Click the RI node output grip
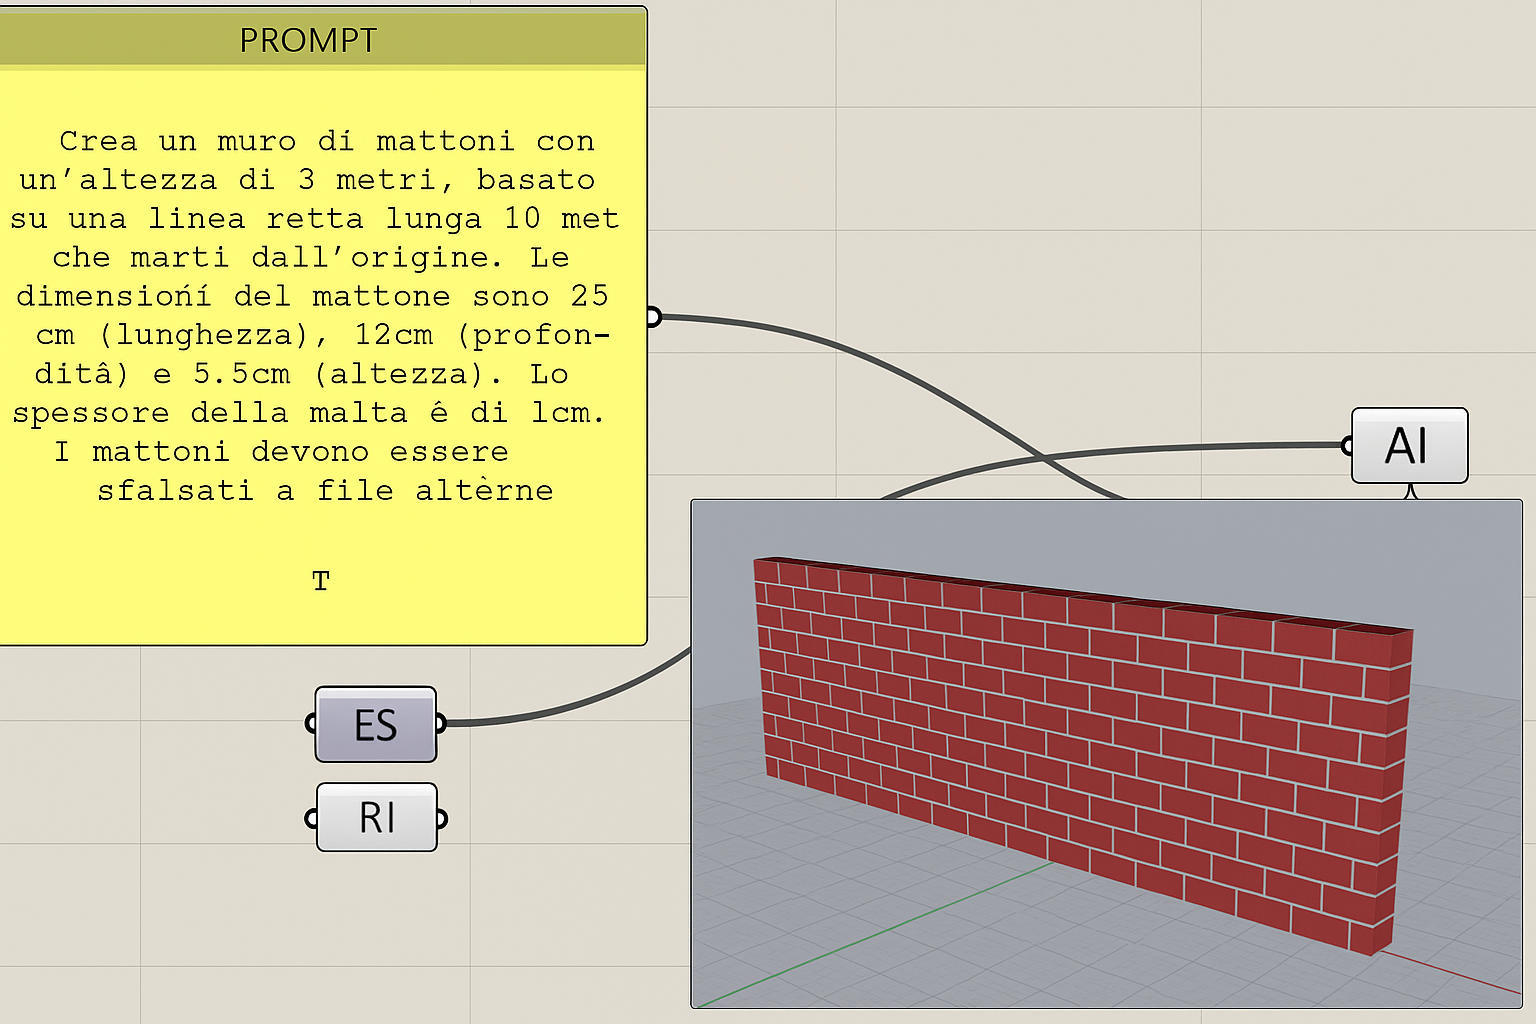Image resolution: width=1536 pixels, height=1024 pixels. [x=441, y=819]
